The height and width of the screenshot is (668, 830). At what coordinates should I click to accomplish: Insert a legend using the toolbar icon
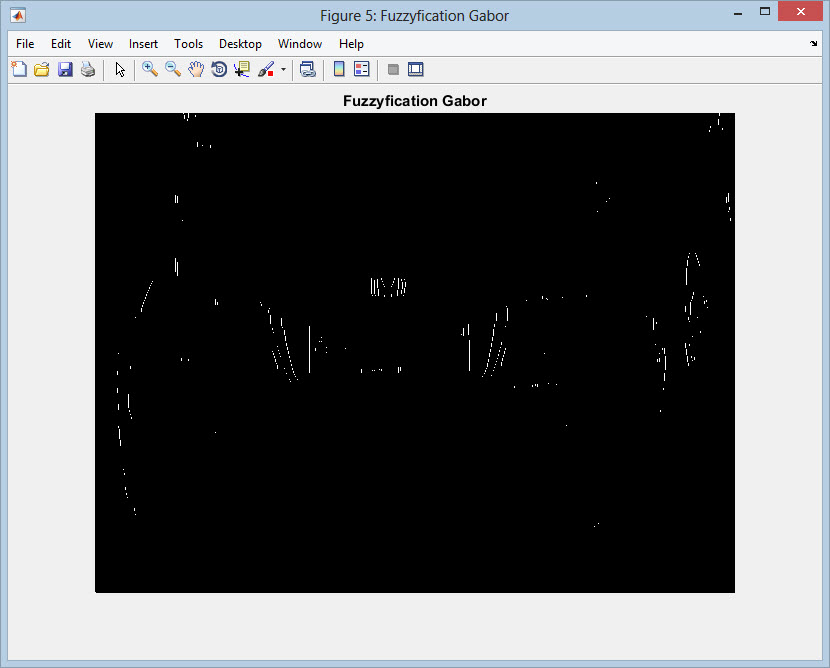pos(362,69)
